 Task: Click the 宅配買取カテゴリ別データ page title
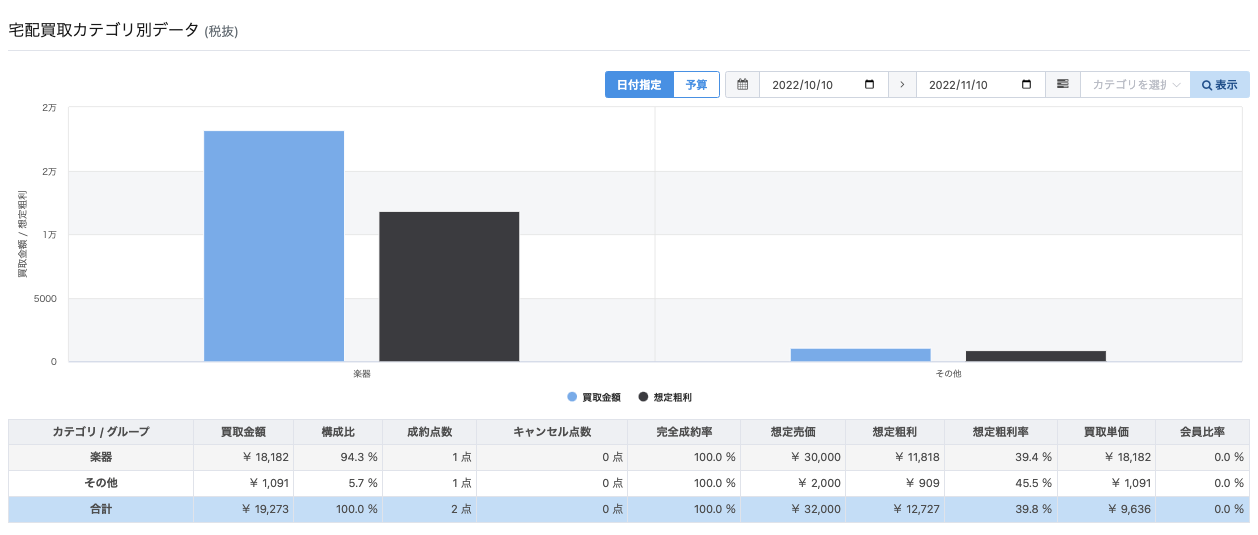pyautogui.click(x=104, y=30)
